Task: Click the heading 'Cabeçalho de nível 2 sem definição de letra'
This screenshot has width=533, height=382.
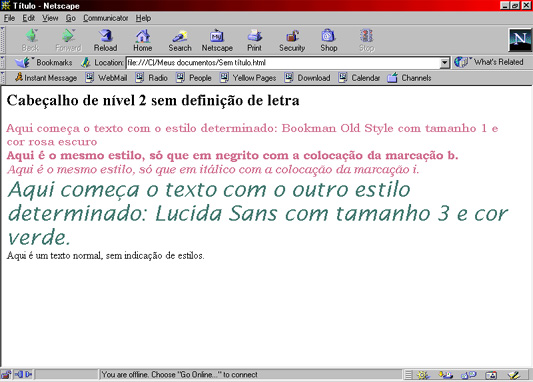Action: tap(153, 101)
